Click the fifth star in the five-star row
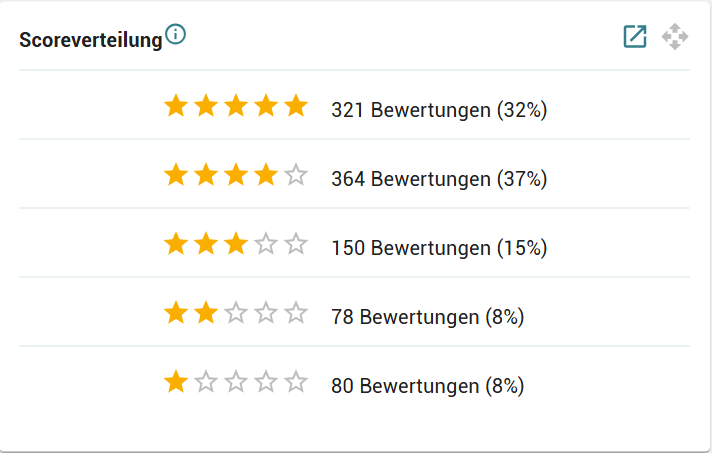 [296, 106]
